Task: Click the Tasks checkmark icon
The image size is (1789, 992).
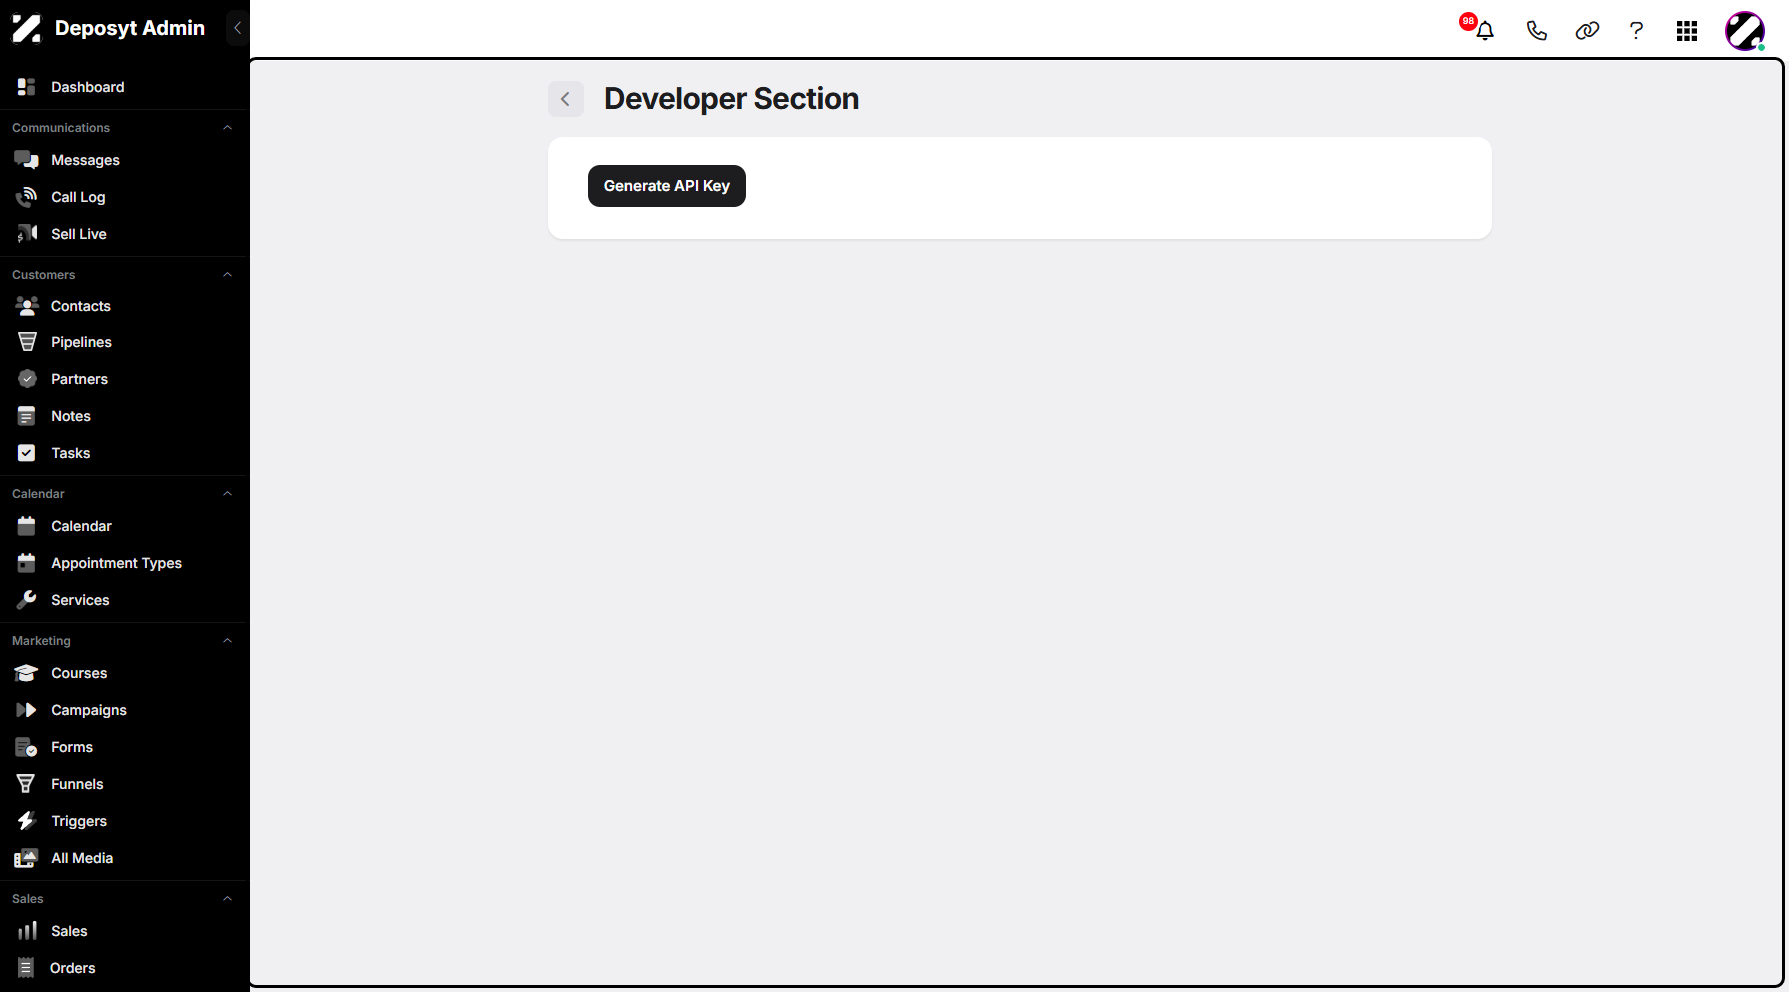Action: coord(27,453)
